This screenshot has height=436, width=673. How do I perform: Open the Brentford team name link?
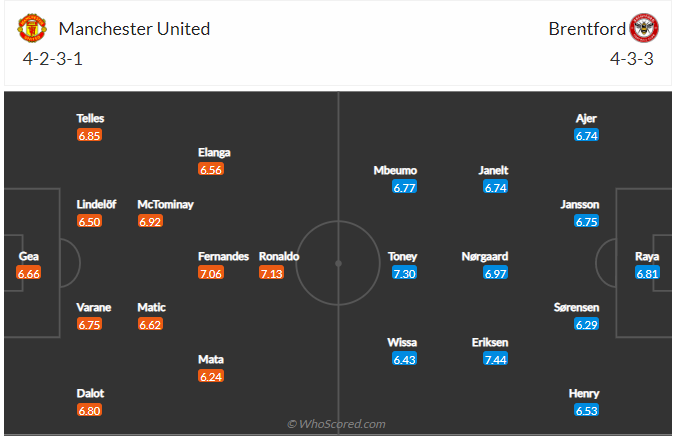tap(586, 28)
